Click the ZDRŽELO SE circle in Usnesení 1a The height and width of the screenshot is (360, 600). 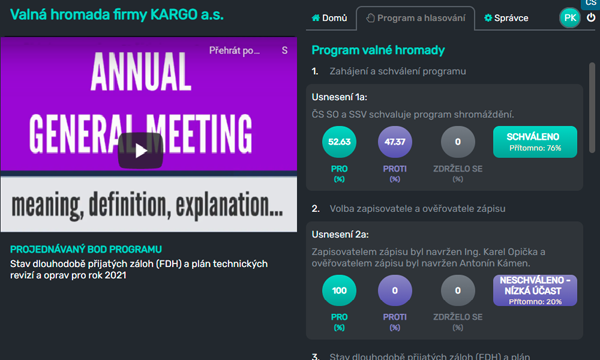[458, 142]
